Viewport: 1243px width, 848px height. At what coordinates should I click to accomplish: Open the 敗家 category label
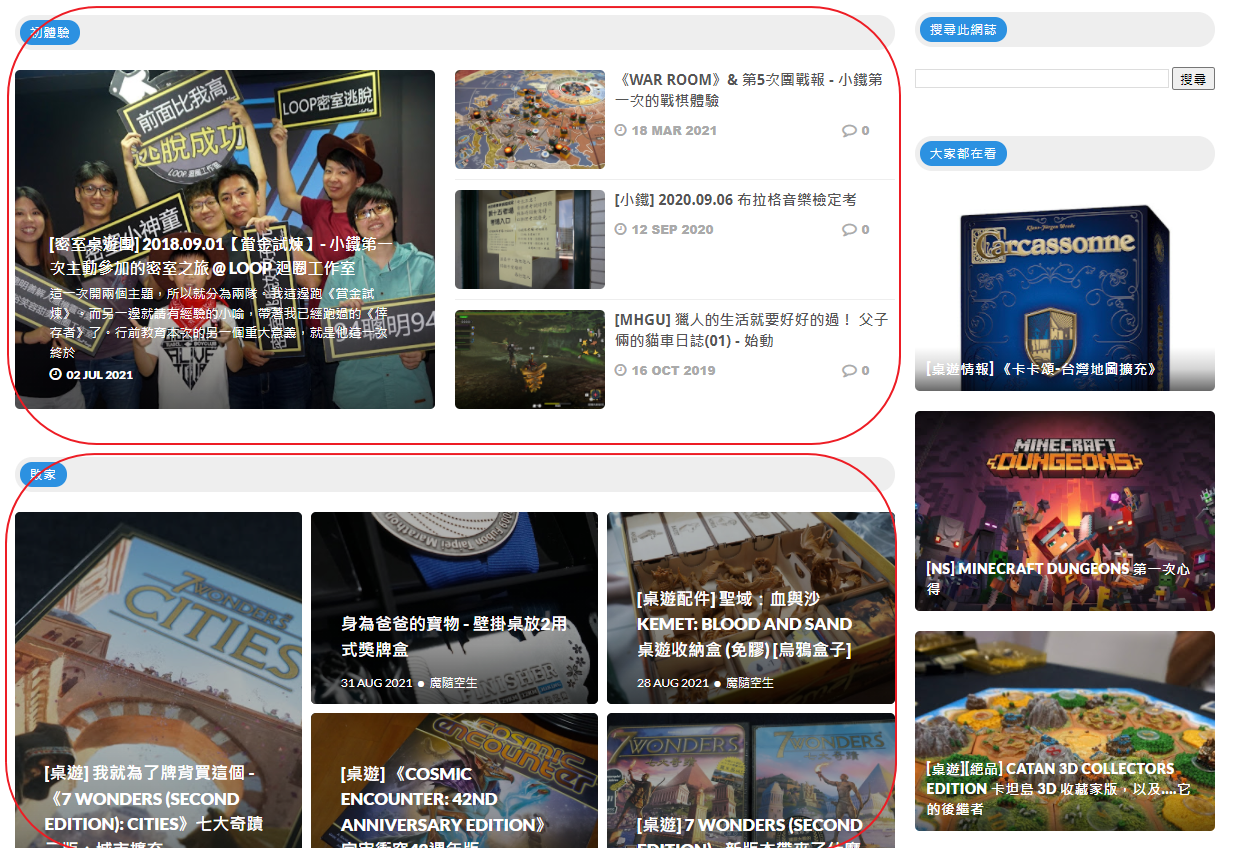(x=43, y=474)
